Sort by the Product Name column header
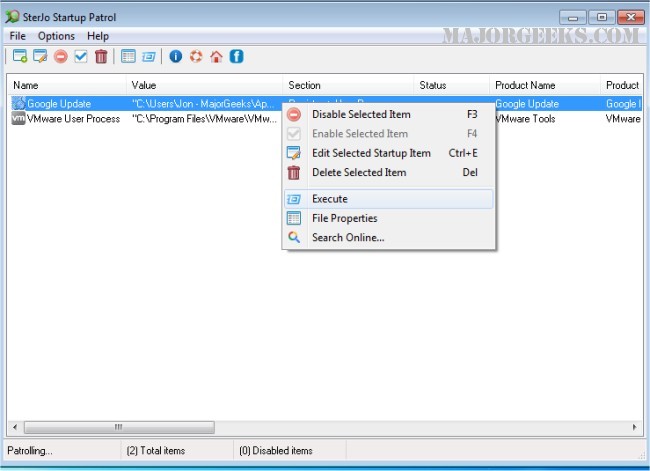 point(545,85)
